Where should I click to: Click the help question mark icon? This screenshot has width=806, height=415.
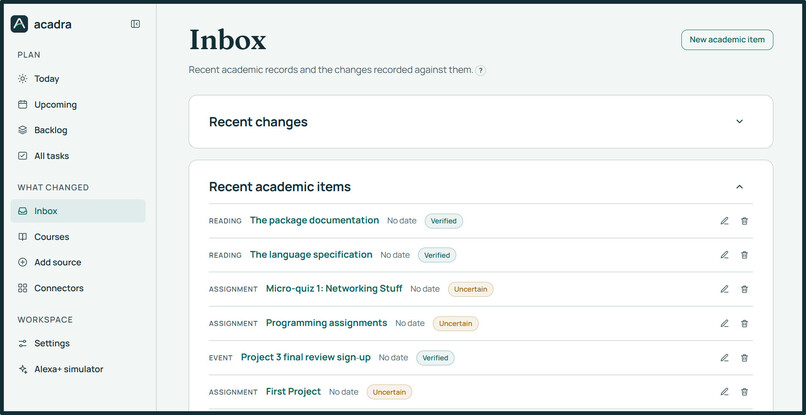(480, 70)
